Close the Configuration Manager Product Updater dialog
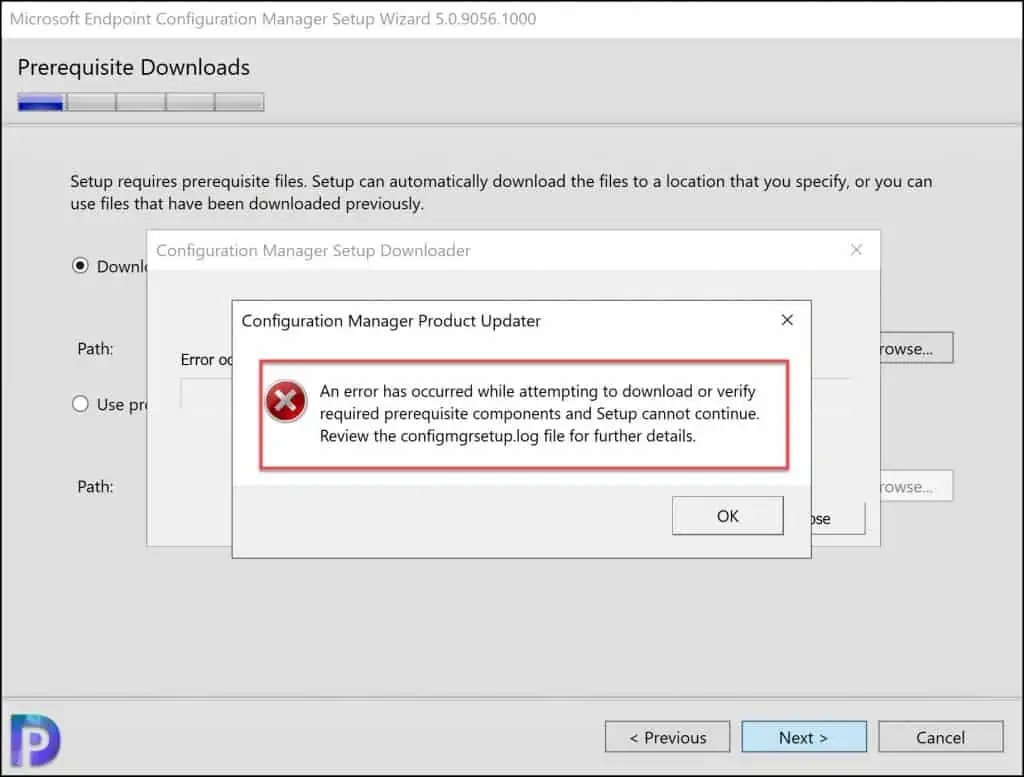 point(787,320)
